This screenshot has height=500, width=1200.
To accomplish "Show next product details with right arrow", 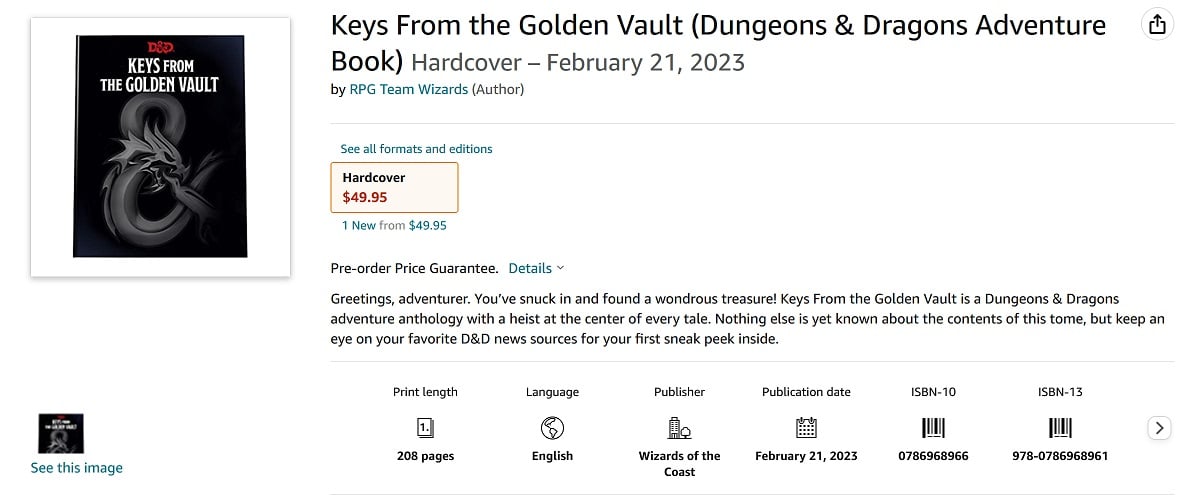I will pos(1159,428).
